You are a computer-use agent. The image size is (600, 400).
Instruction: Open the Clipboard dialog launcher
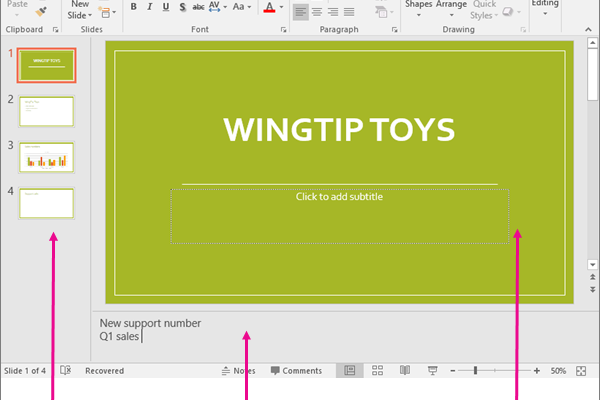click(55, 29)
